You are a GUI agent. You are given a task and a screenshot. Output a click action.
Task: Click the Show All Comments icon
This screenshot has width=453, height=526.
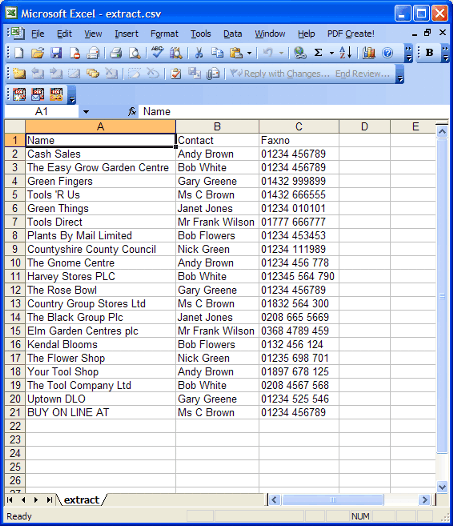[x=93, y=73]
